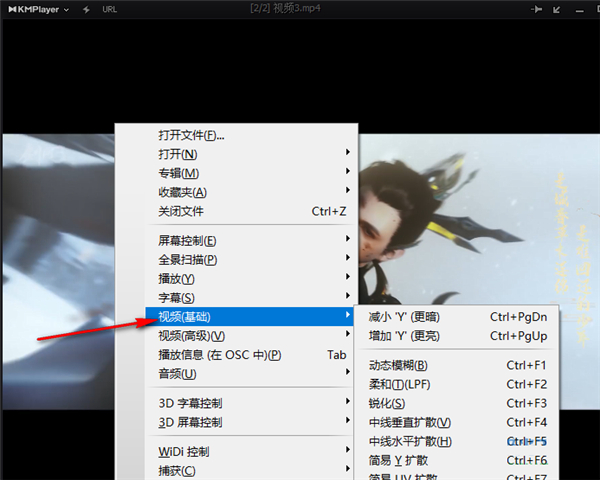Screen dimensions: 600x480
Task: Expand the 字幕(S) submenu
Action: pyautogui.click(x=251, y=297)
